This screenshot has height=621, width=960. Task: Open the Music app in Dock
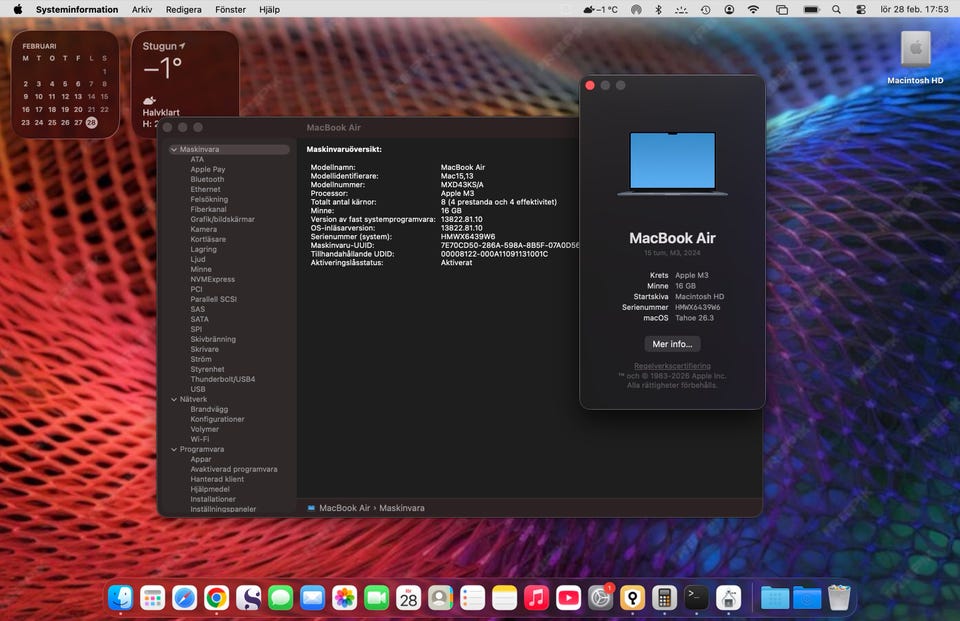536,598
